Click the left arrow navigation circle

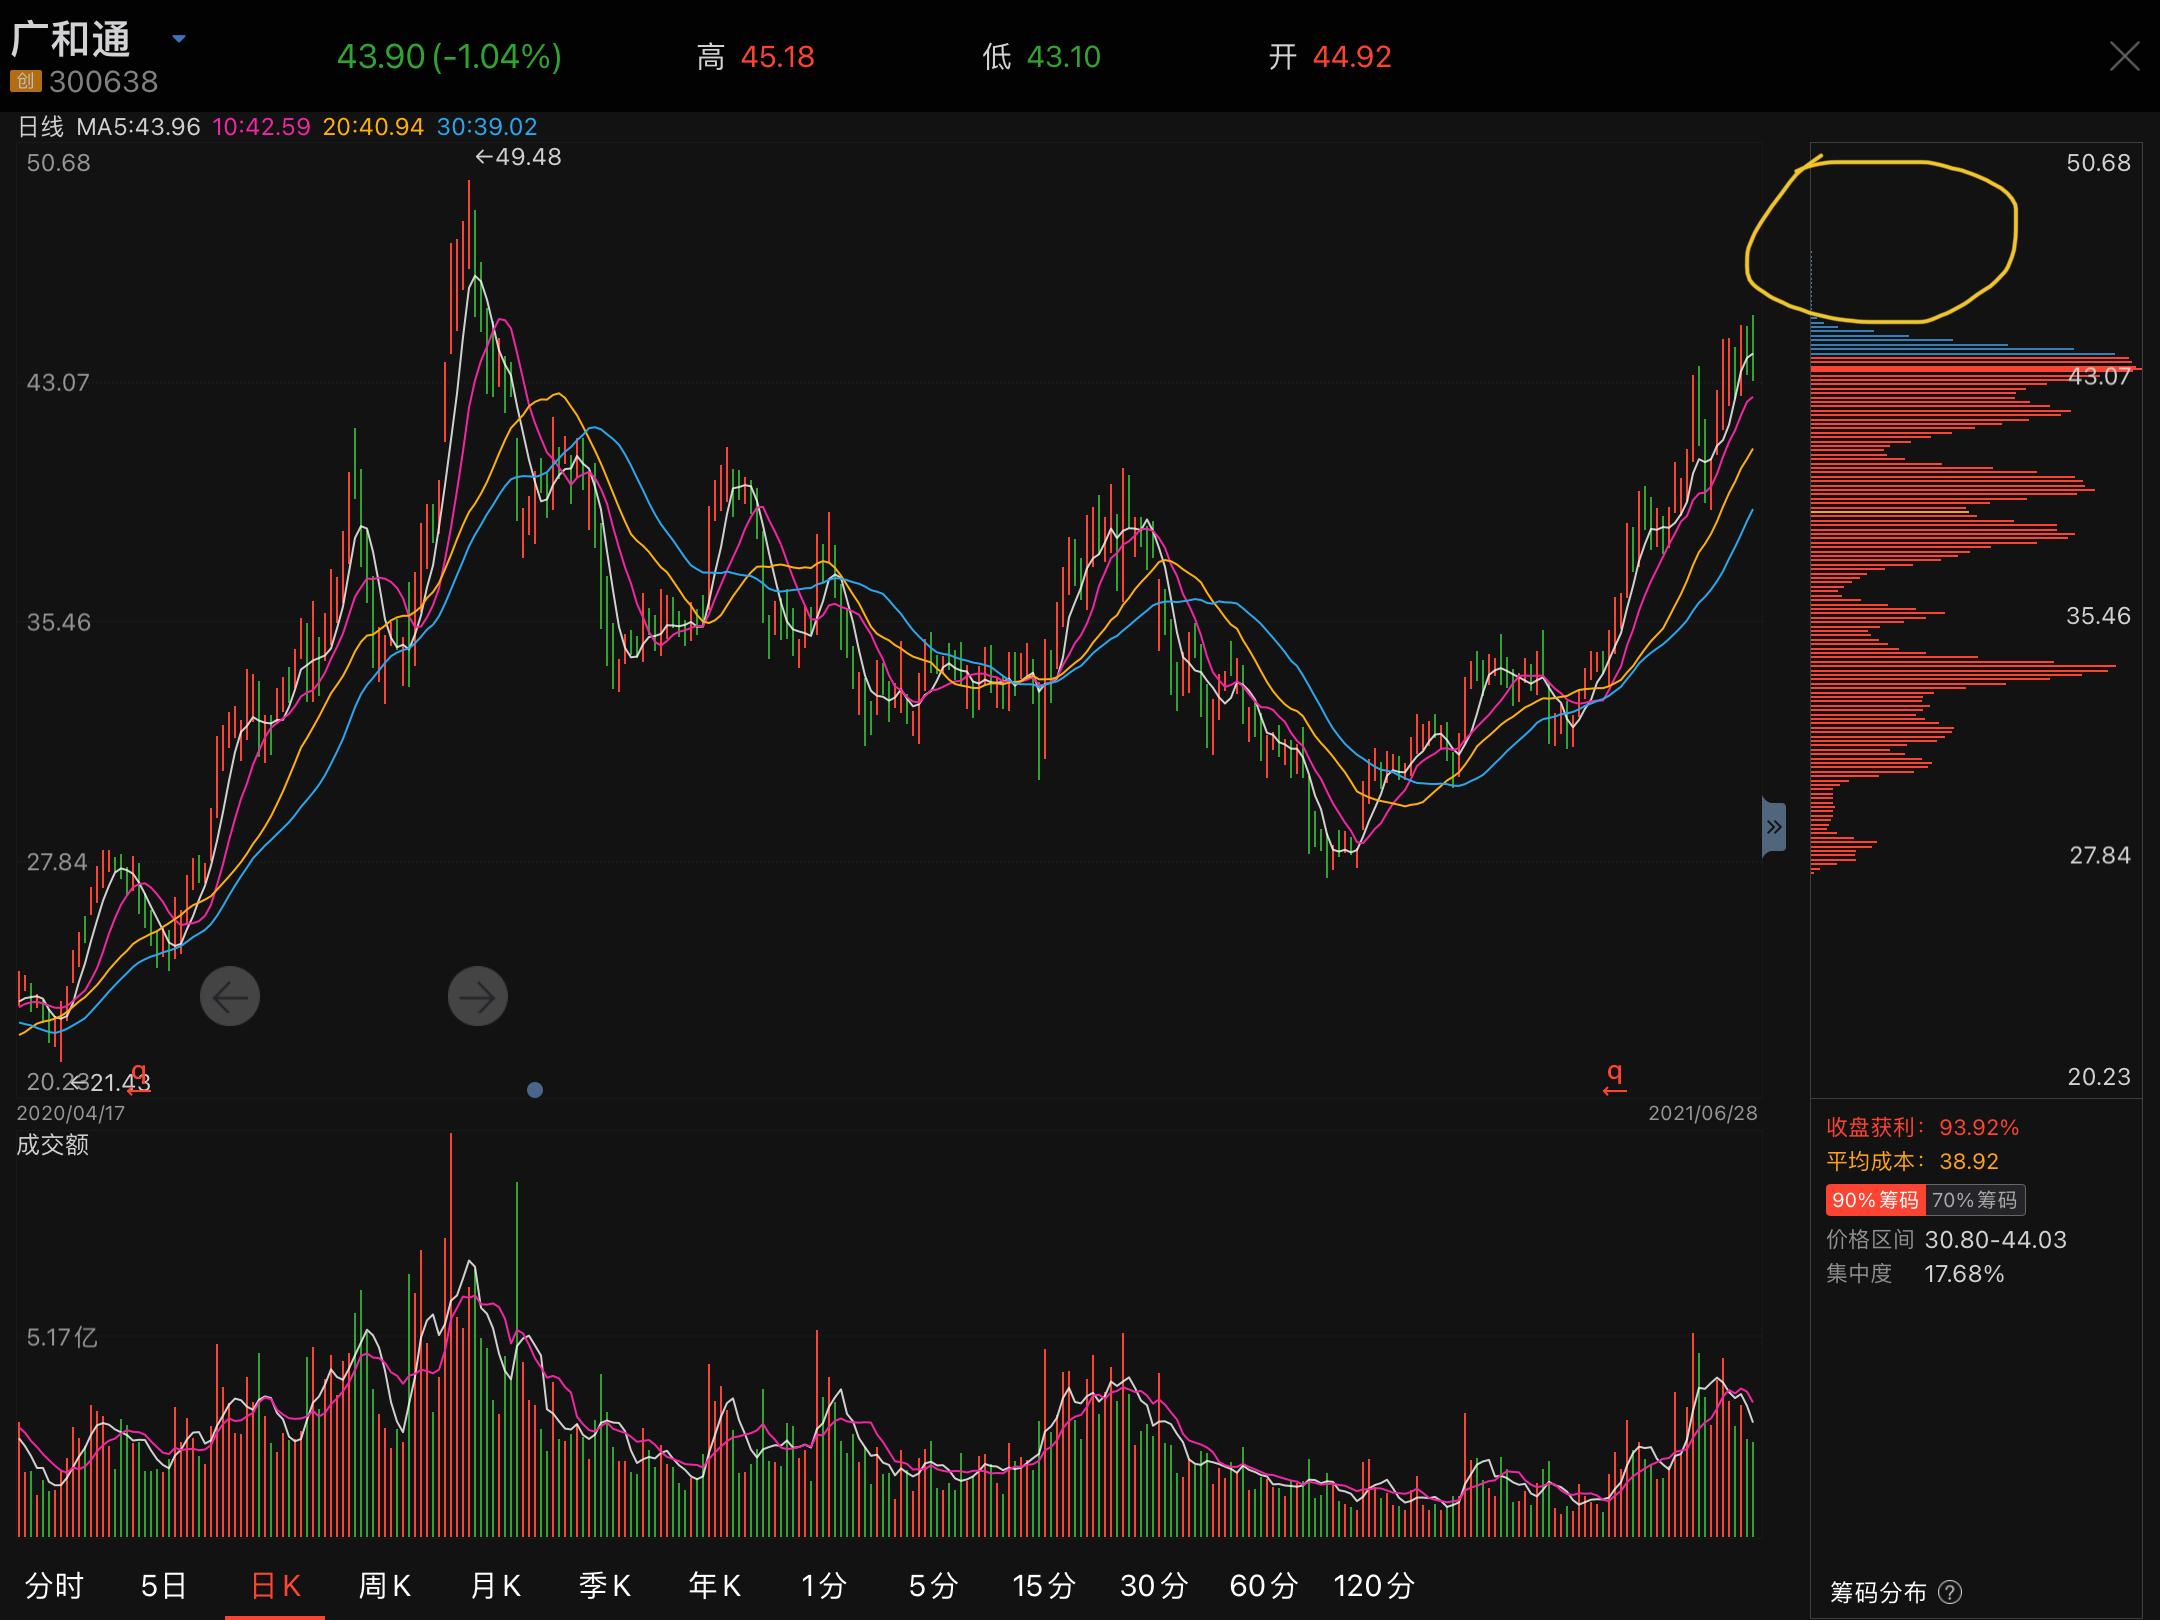tap(230, 996)
